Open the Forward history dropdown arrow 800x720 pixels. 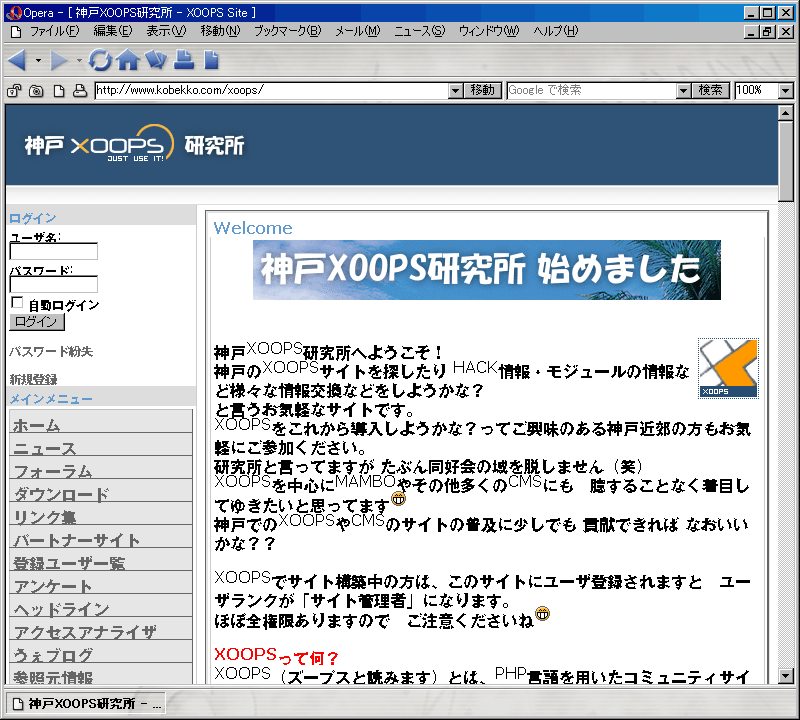[79, 61]
